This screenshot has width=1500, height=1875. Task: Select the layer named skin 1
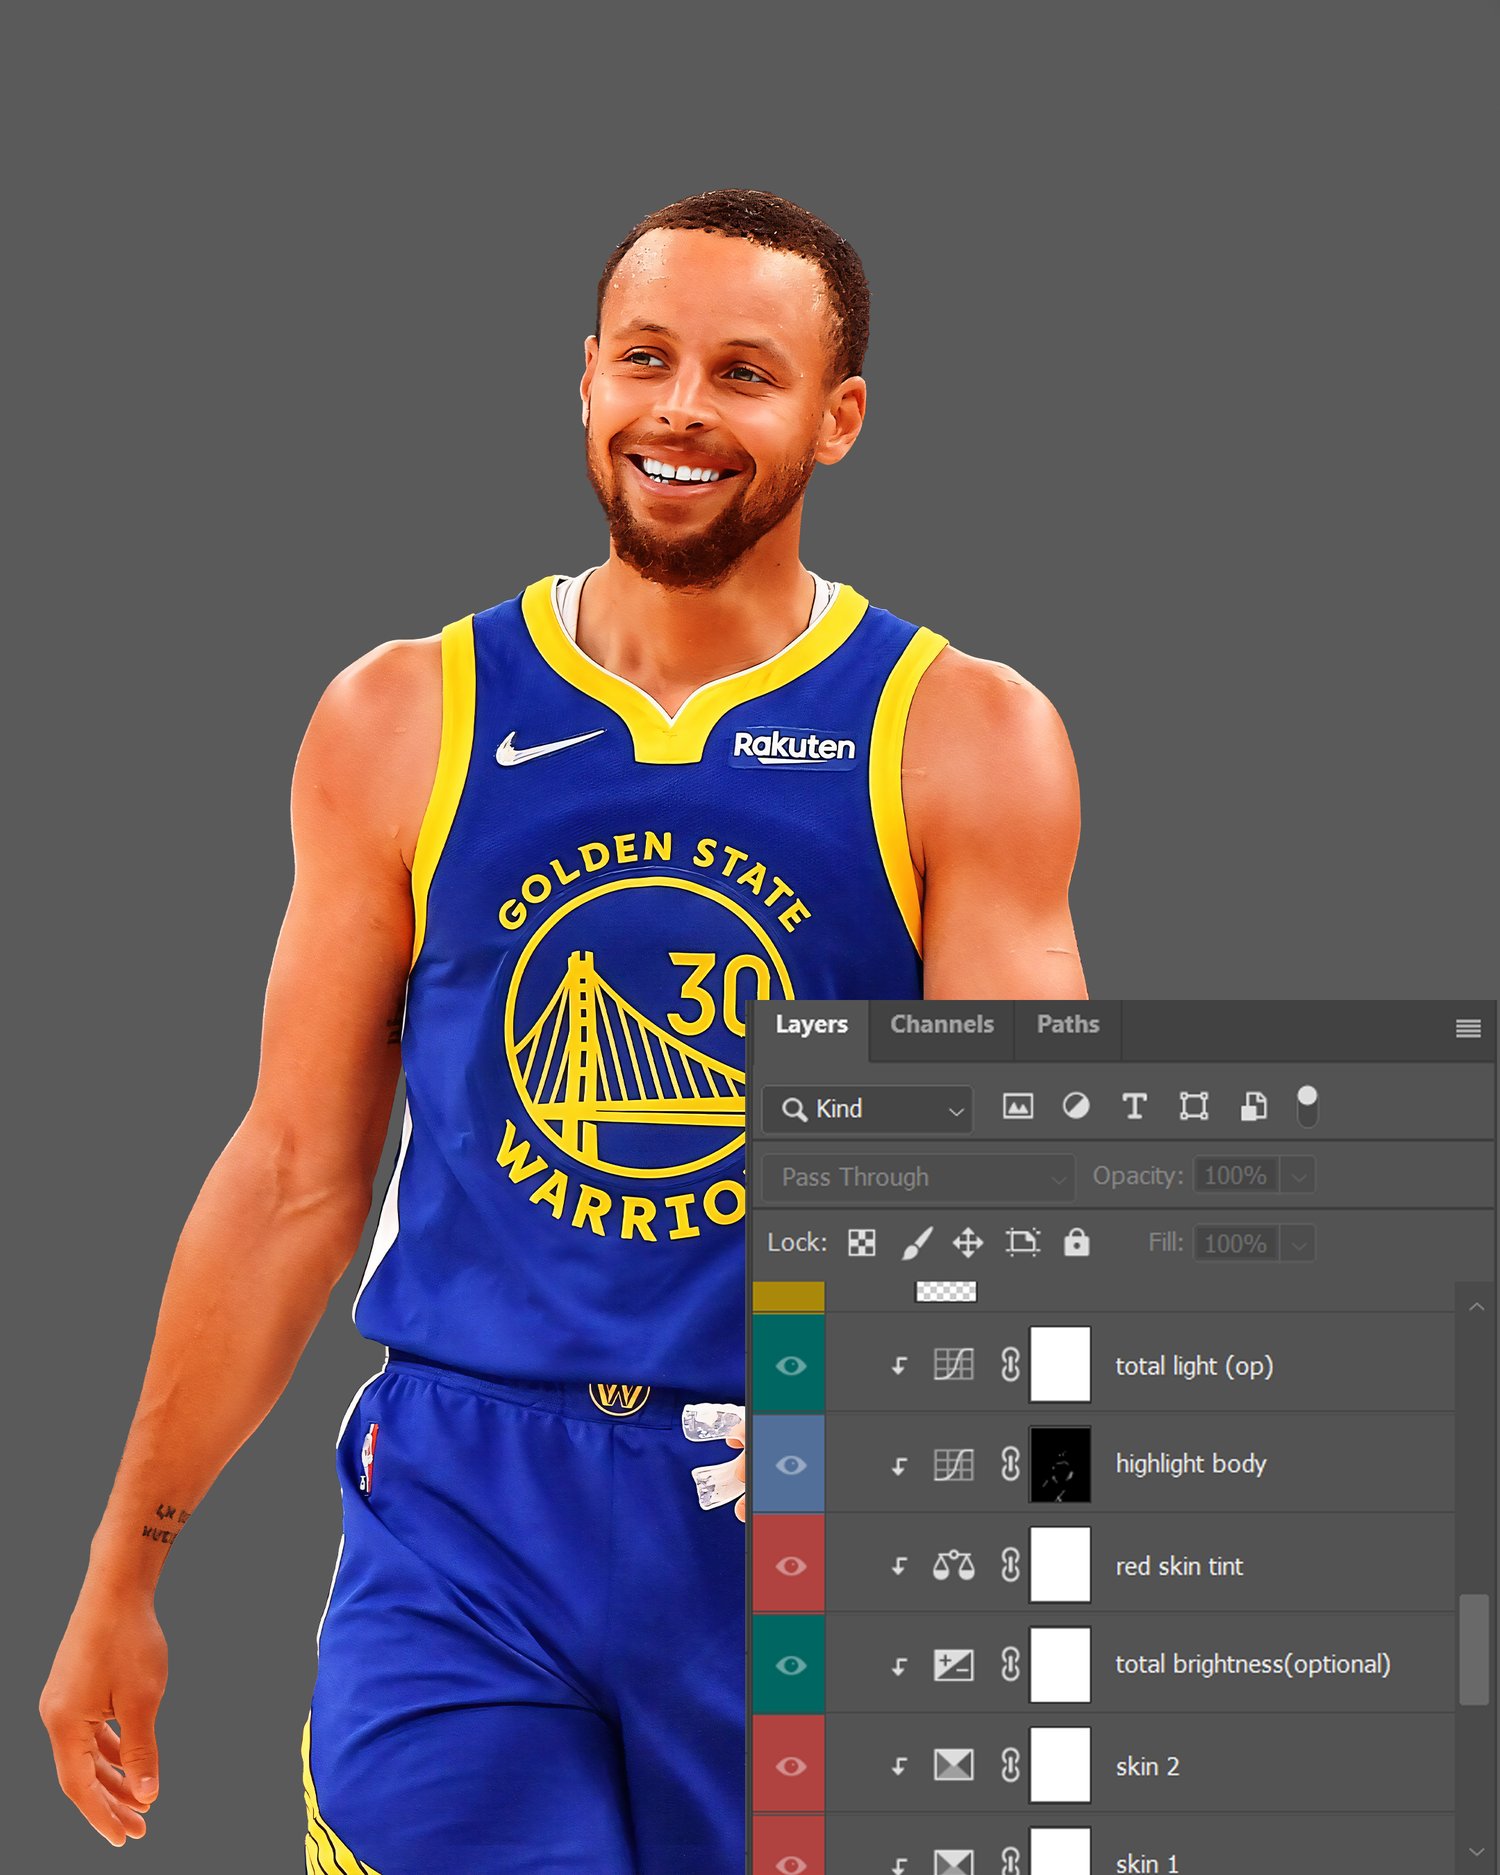click(x=1147, y=1863)
